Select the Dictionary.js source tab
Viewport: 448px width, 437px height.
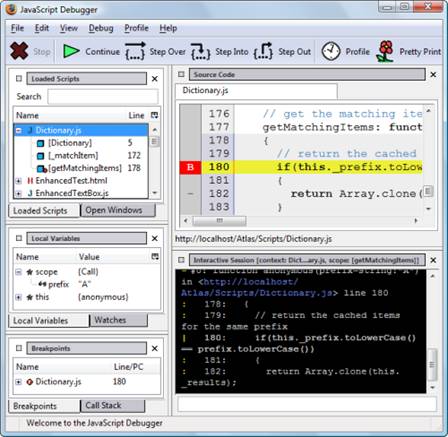(256, 91)
